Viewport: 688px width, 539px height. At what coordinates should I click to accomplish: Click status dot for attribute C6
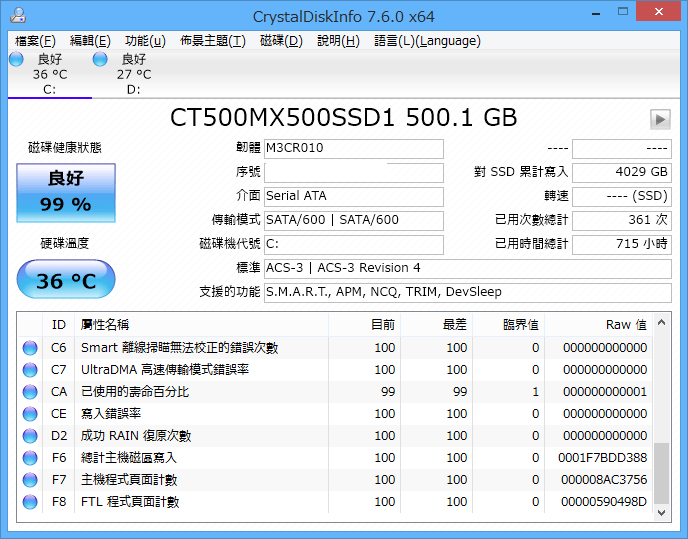pyautogui.click(x=30, y=348)
